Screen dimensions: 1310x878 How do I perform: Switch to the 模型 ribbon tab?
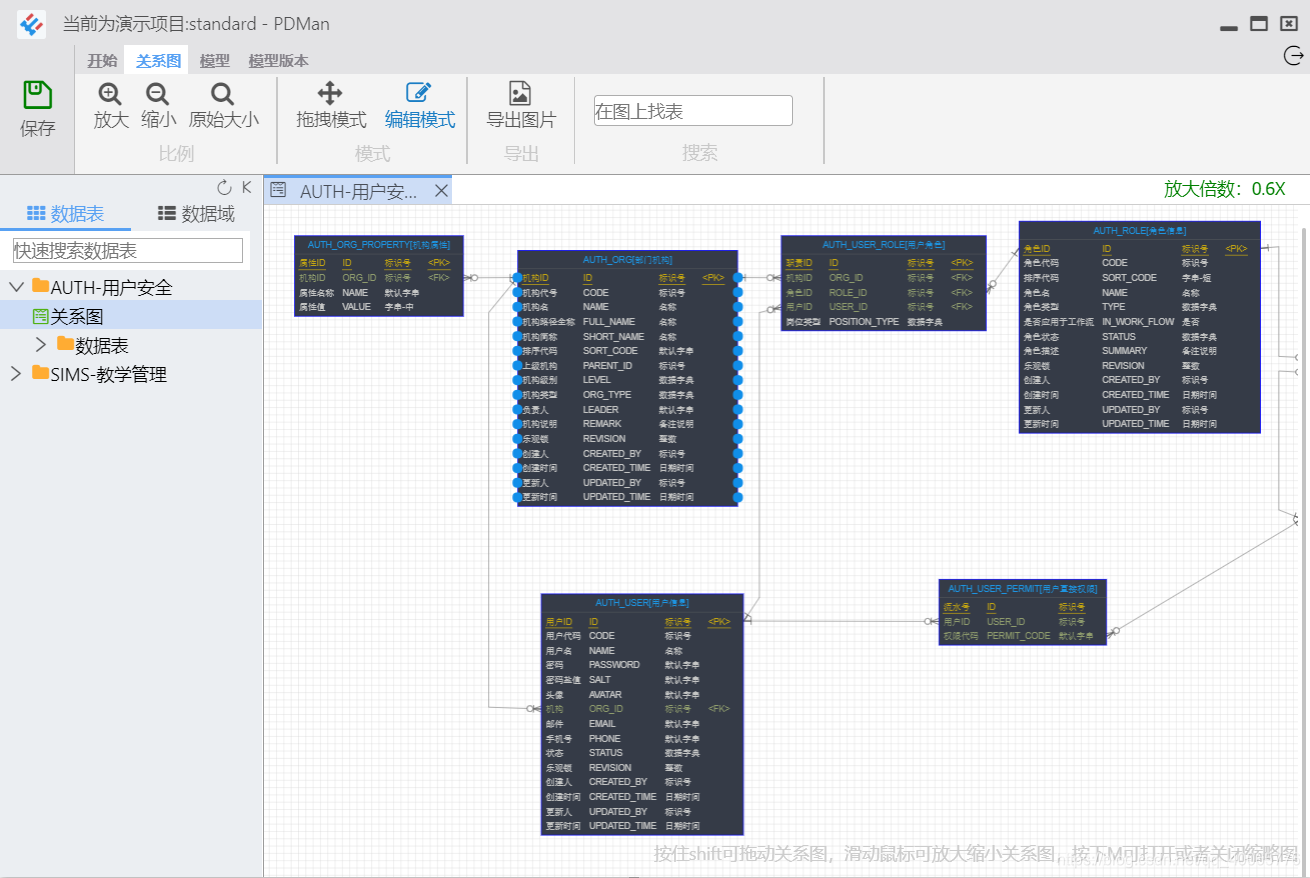215,61
